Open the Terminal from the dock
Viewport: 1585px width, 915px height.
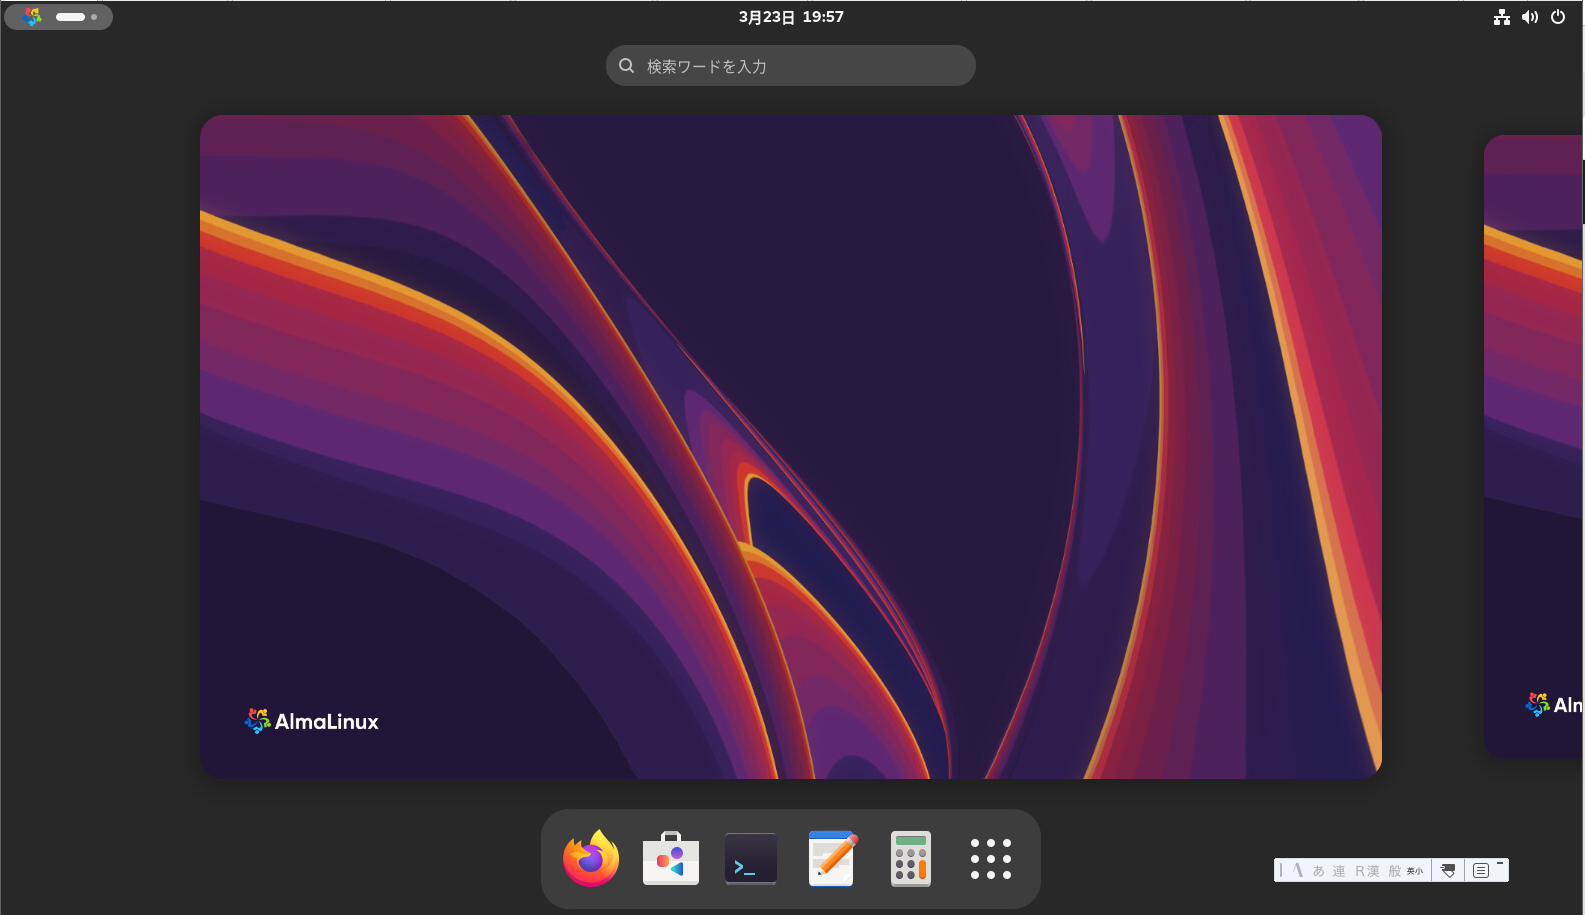click(750, 859)
